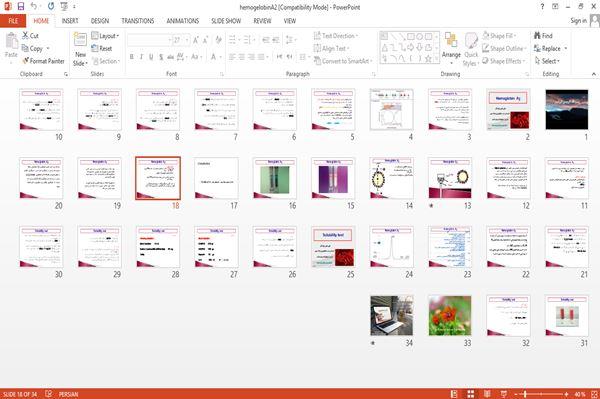Open the VIEW tab
The image size is (600, 399).
click(290, 21)
